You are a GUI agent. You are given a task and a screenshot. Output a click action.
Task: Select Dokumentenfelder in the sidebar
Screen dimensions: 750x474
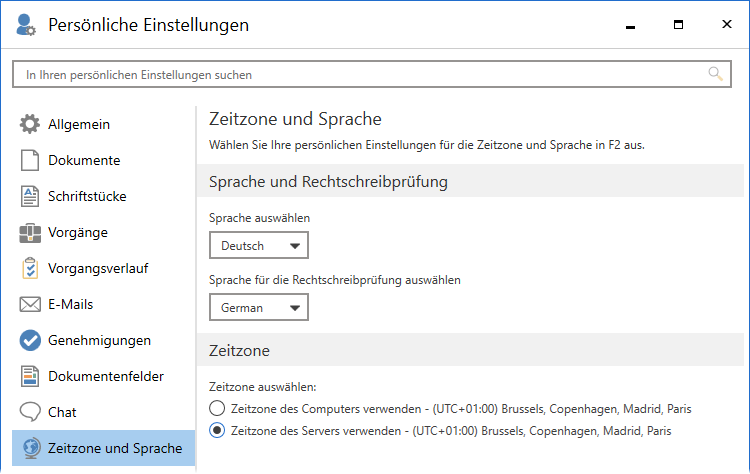pyautogui.click(x=103, y=376)
